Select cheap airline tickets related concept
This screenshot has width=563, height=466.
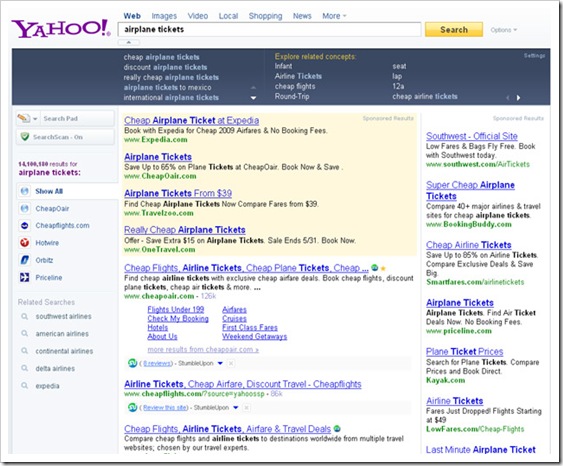point(425,96)
